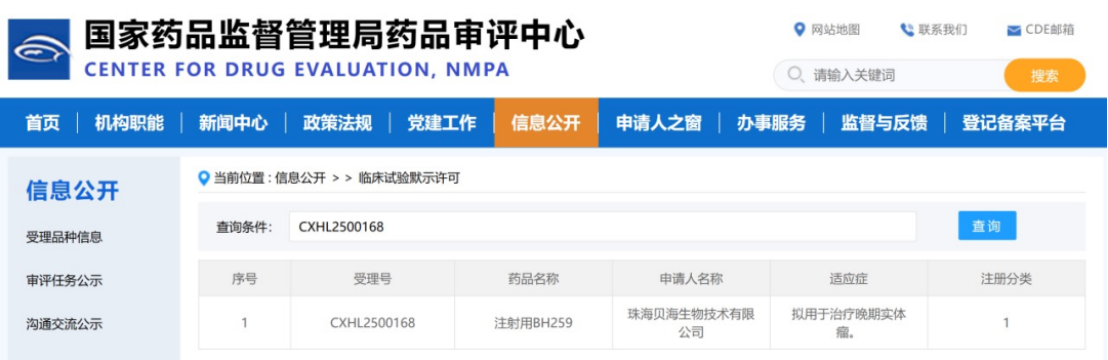This screenshot has height=360, width=1108.
Task: Click the CENTER FOR DRUG EVALUATION, NMPA subtitle
Action: (x=297, y=70)
